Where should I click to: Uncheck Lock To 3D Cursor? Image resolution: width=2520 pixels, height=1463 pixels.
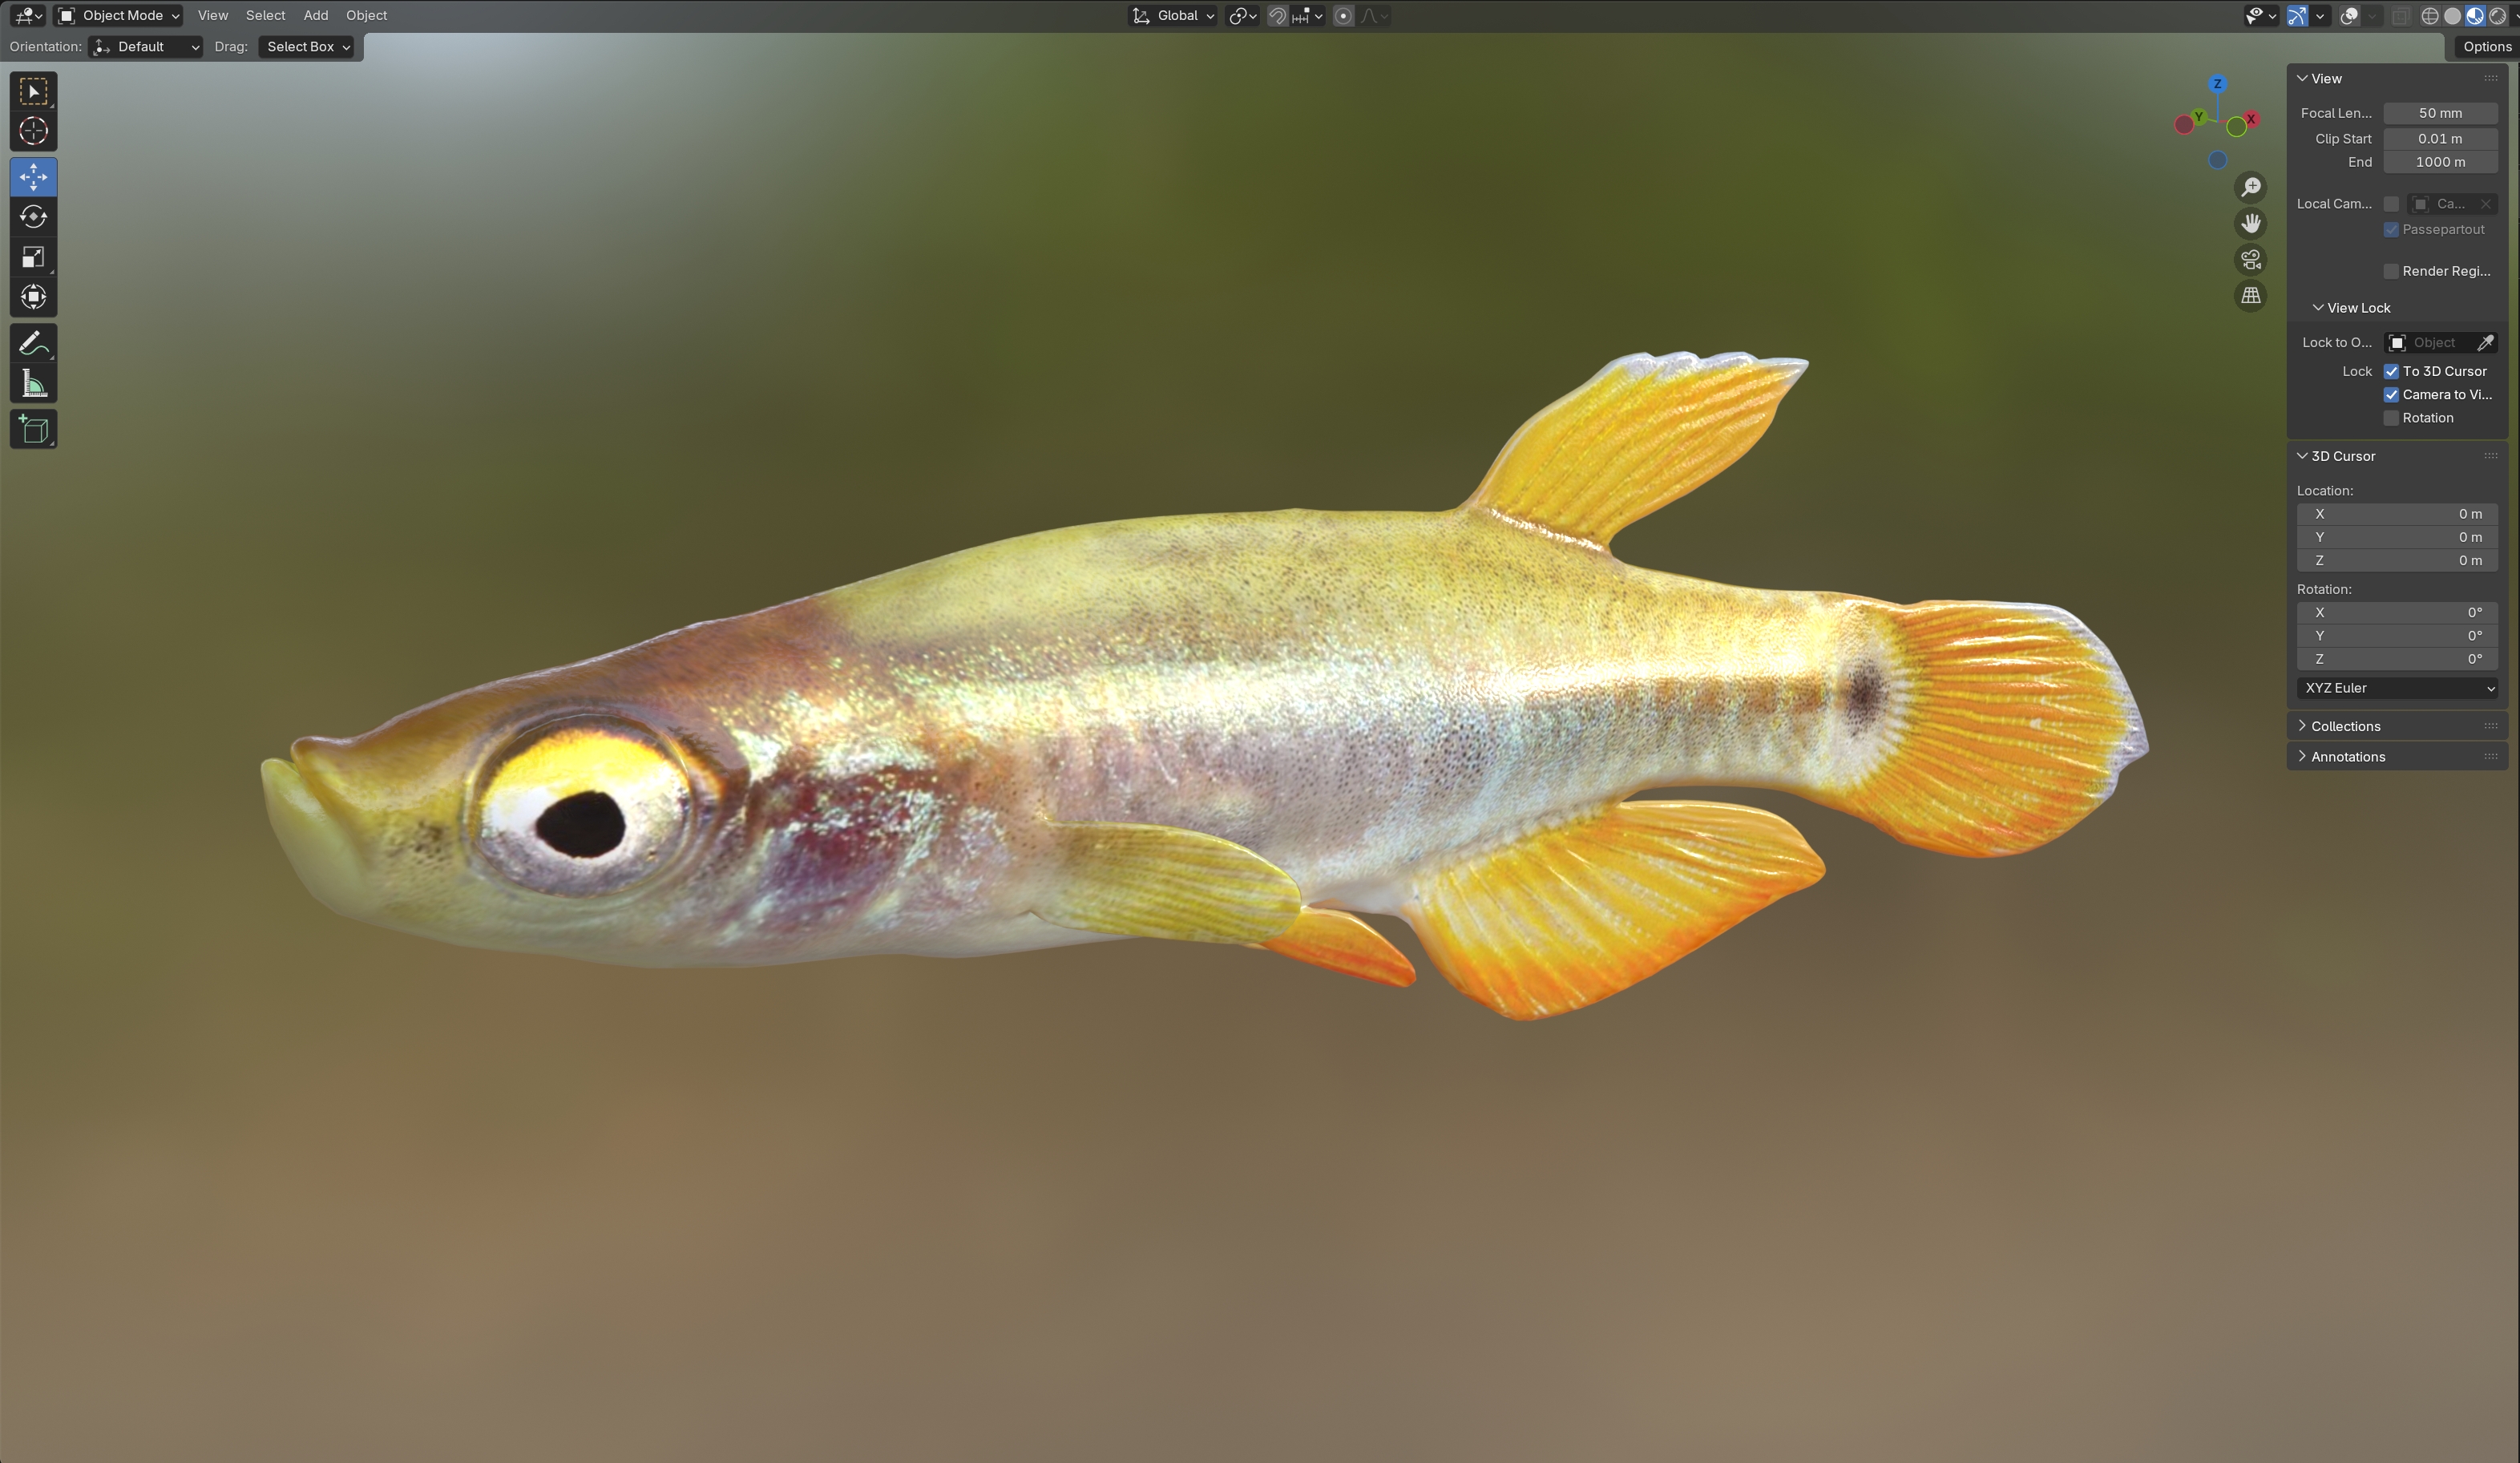point(2391,371)
